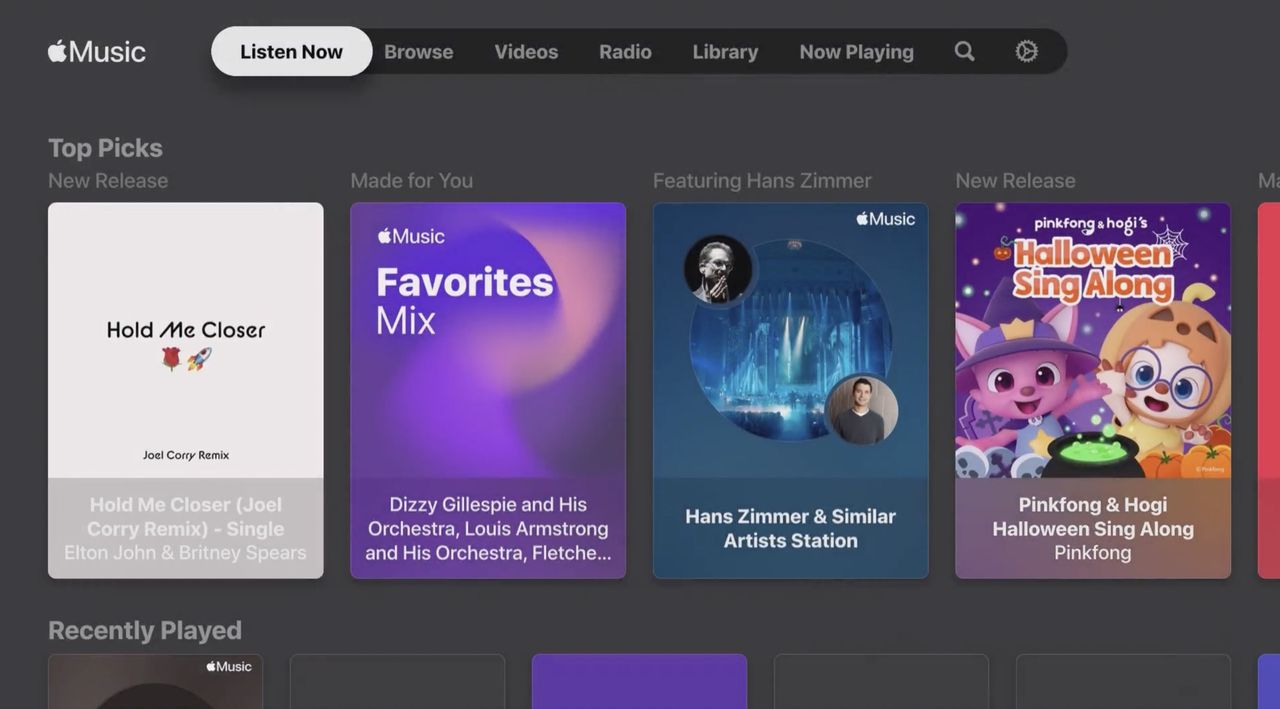Click the Top Picks section heading
Screen dimensions: 1280x709
pos(105,147)
